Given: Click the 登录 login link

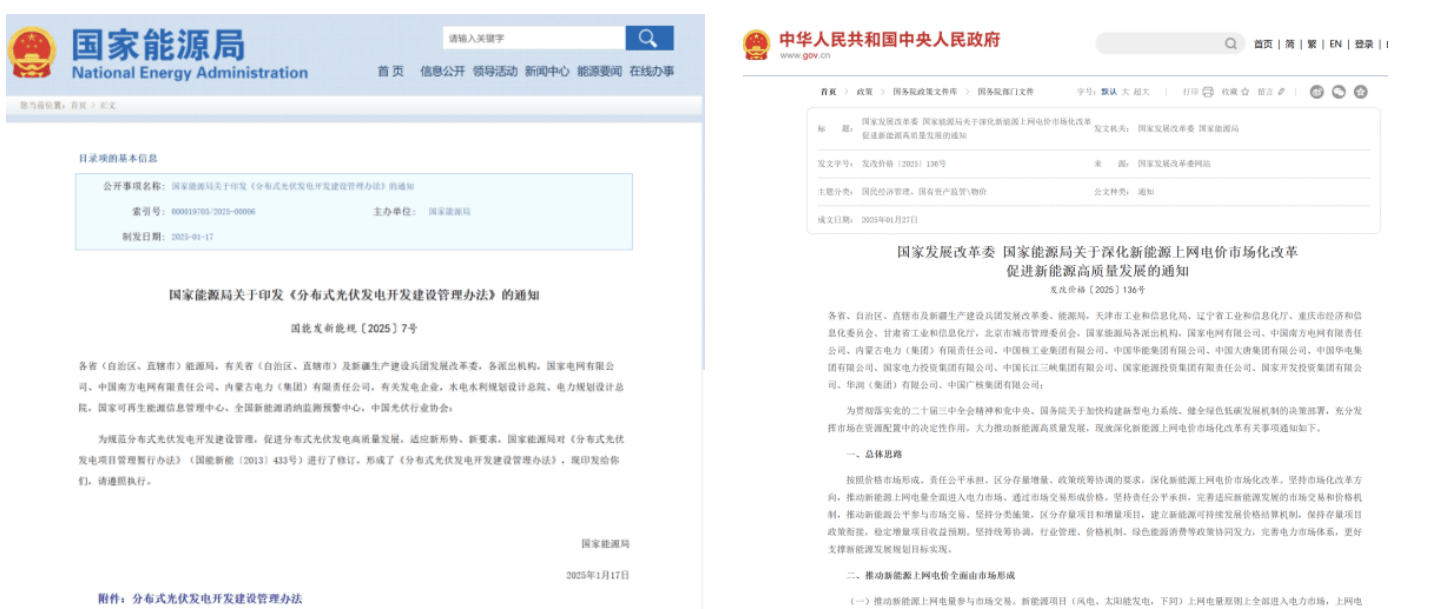Looking at the screenshot, I should point(1364,44).
